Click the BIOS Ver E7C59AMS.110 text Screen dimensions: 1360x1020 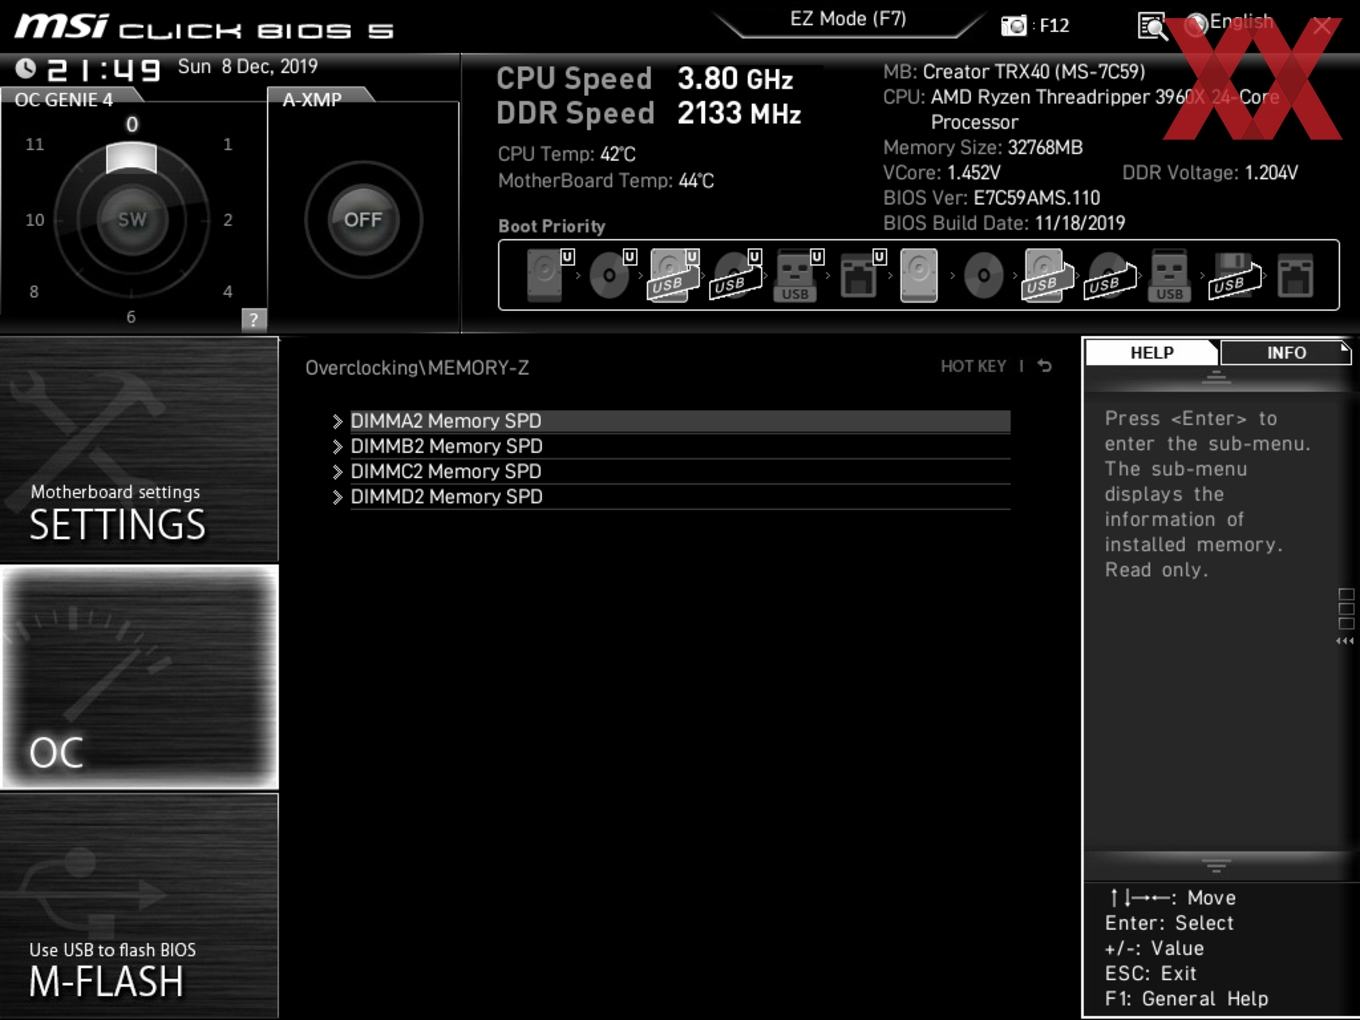click(x=991, y=198)
